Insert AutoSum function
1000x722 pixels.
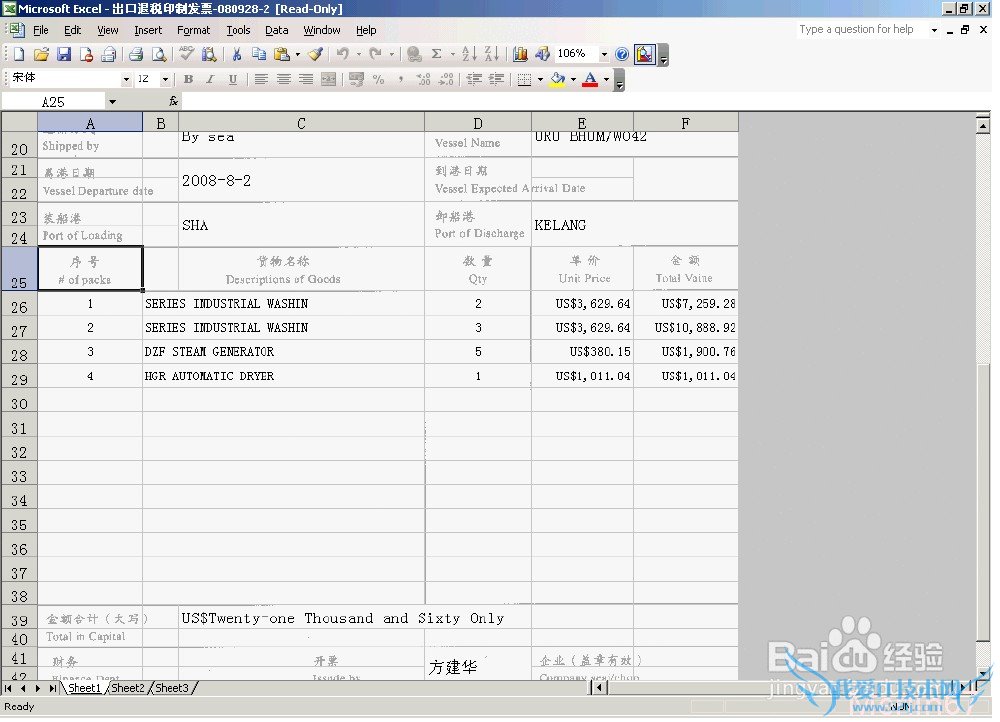click(437, 54)
